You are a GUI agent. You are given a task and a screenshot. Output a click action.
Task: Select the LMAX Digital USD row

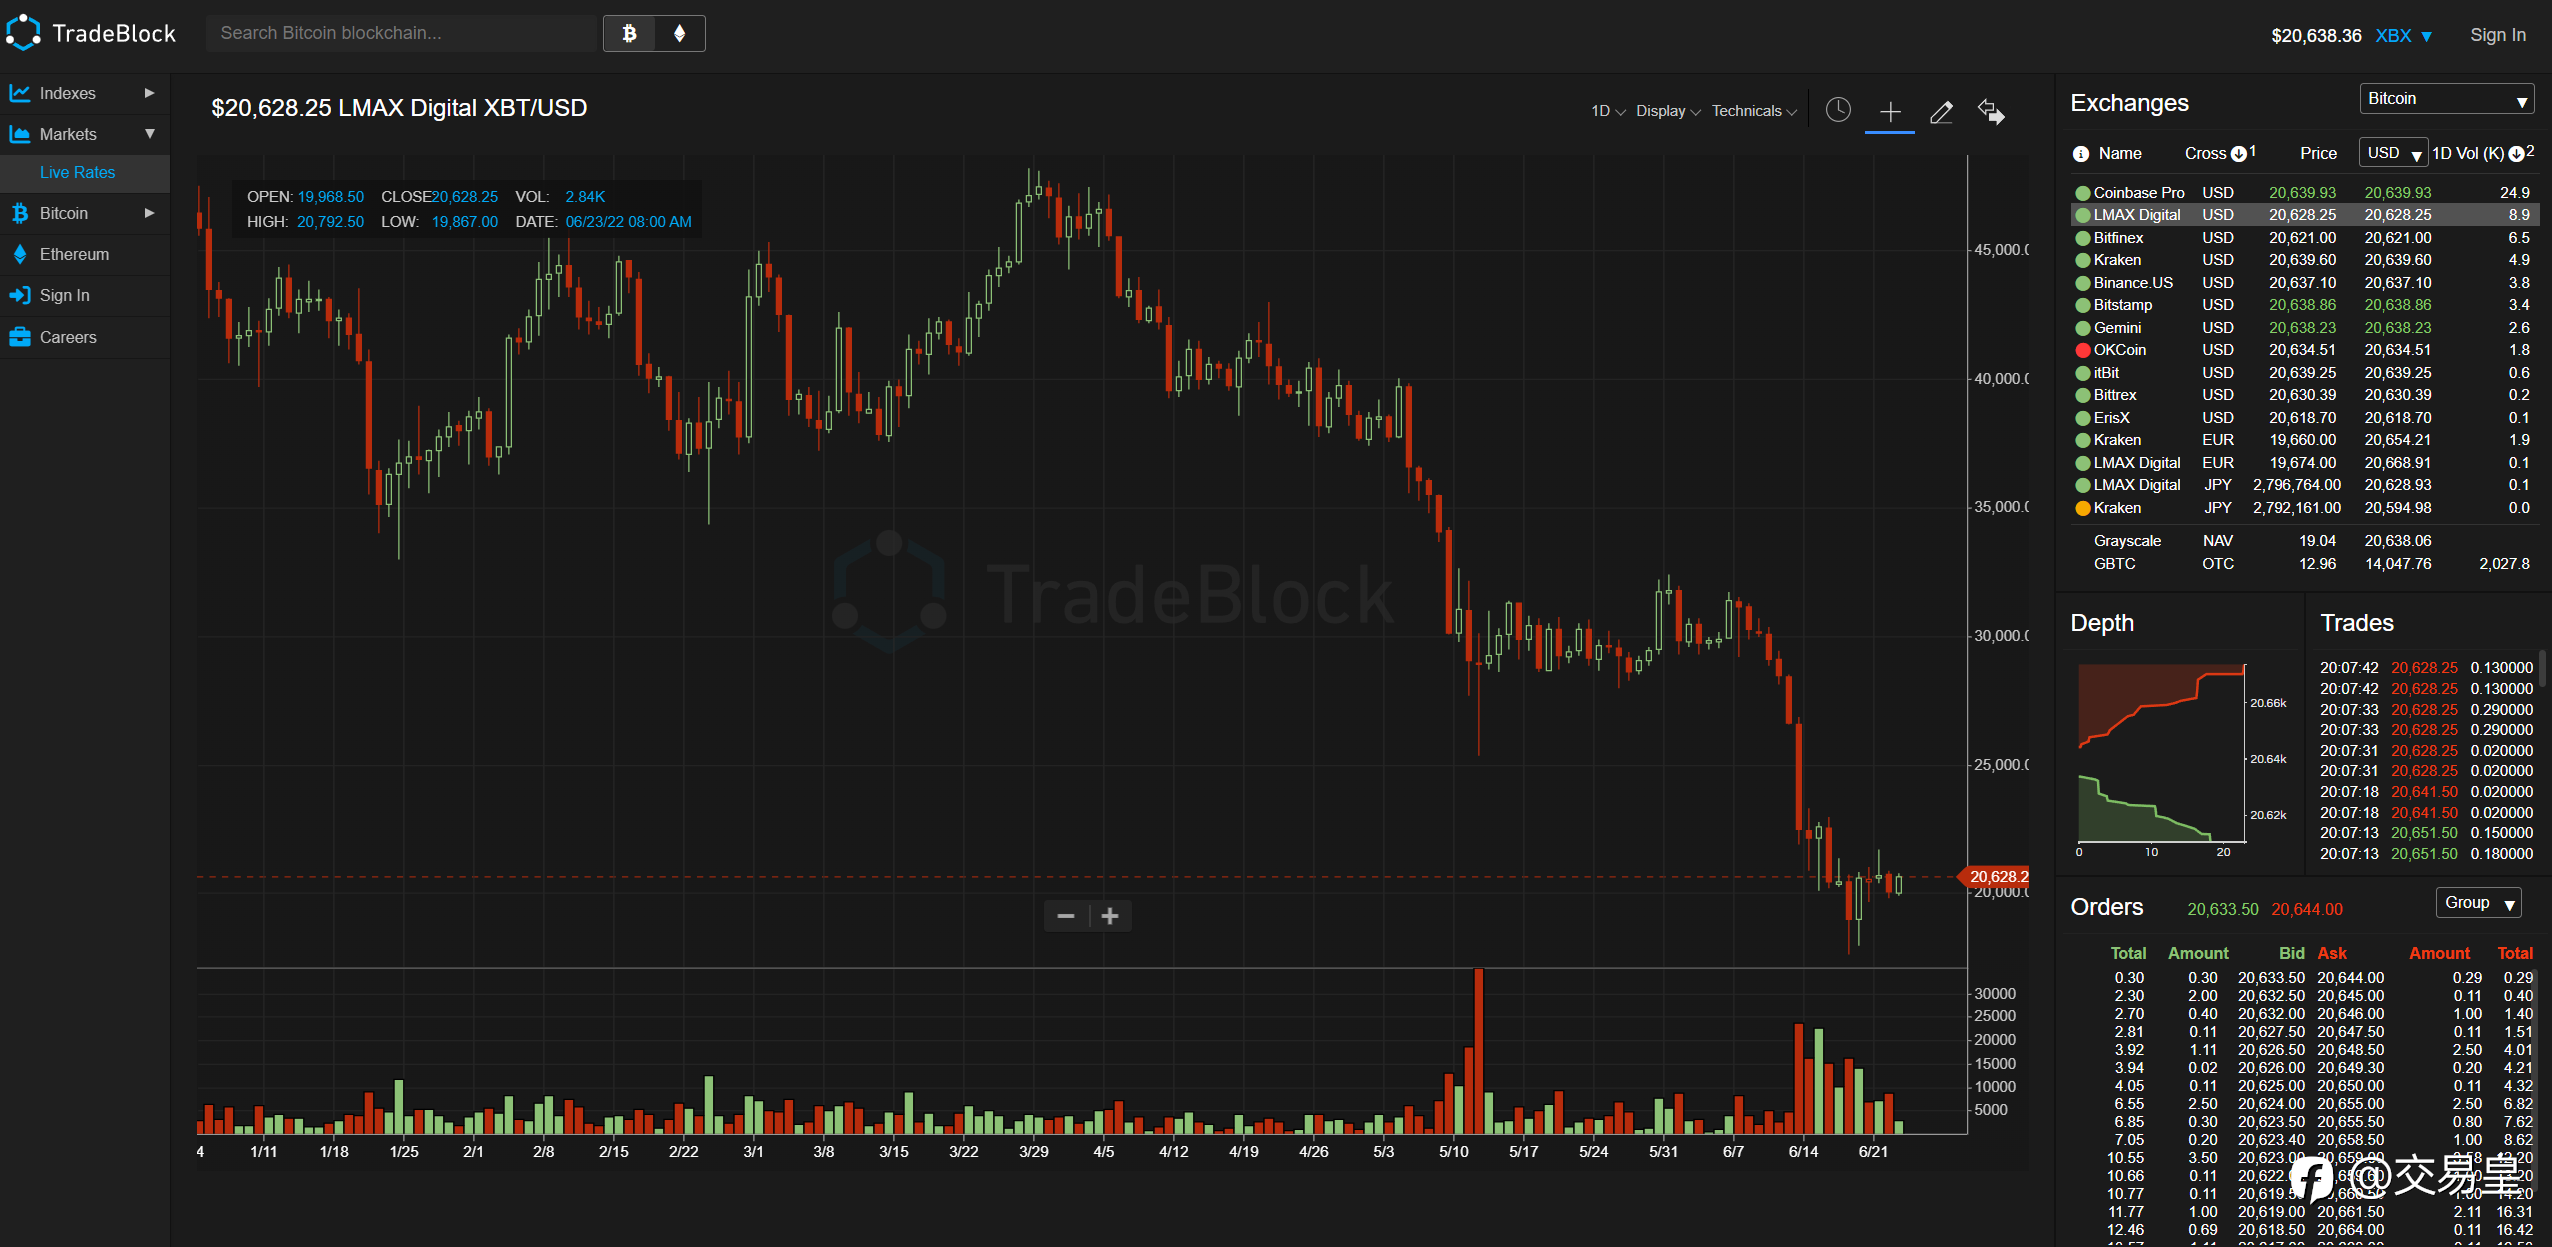point(2304,215)
